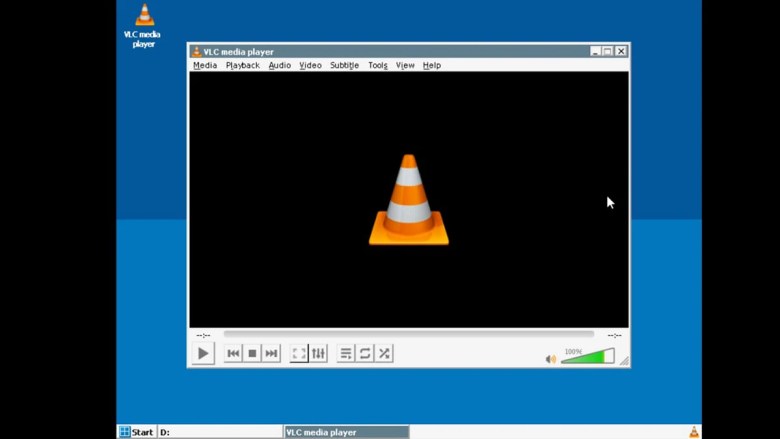
Task: Toggle fullscreen video mode
Action: (299, 353)
